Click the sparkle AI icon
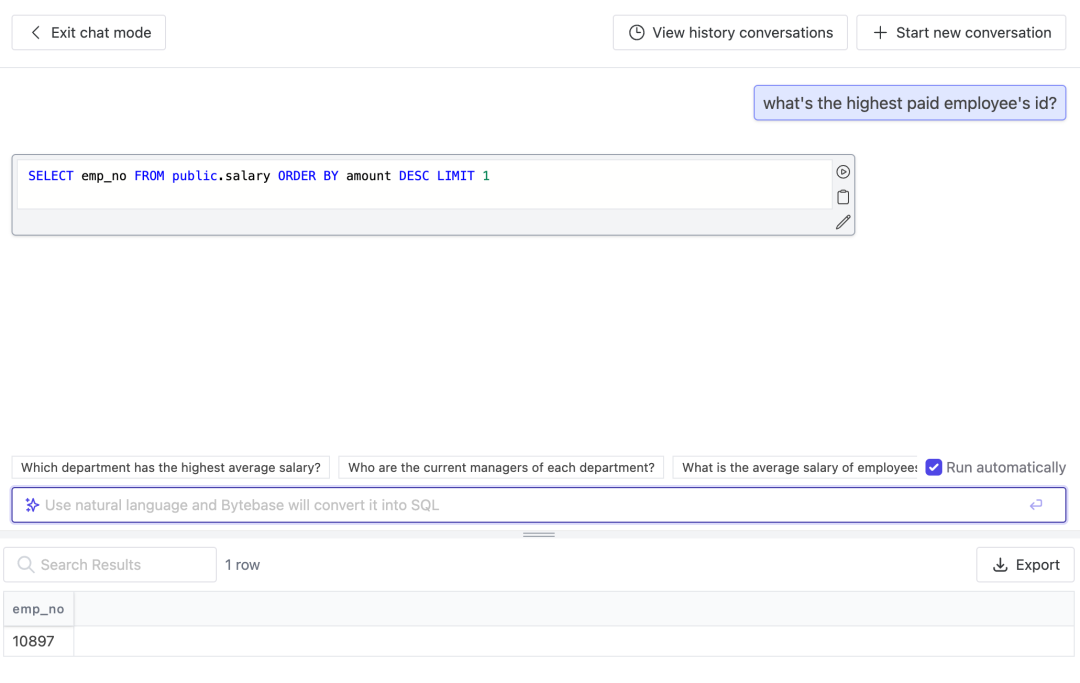1080x683 pixels. (32, 505)
